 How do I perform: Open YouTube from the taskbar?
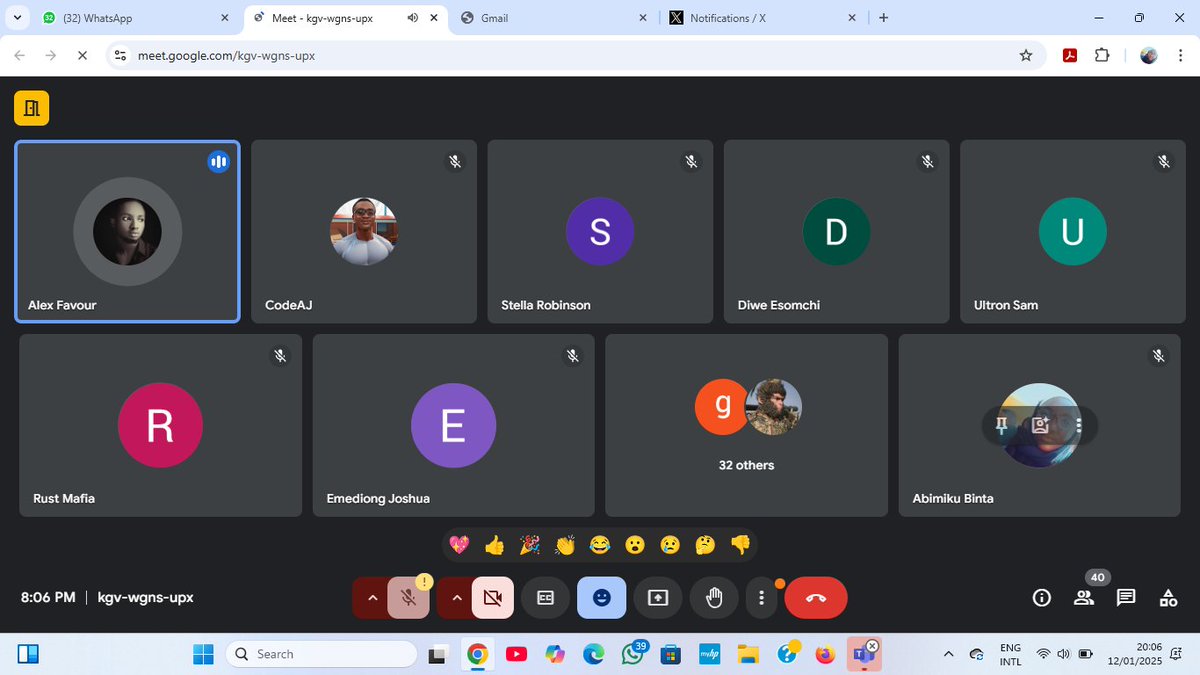click(516, 654)
